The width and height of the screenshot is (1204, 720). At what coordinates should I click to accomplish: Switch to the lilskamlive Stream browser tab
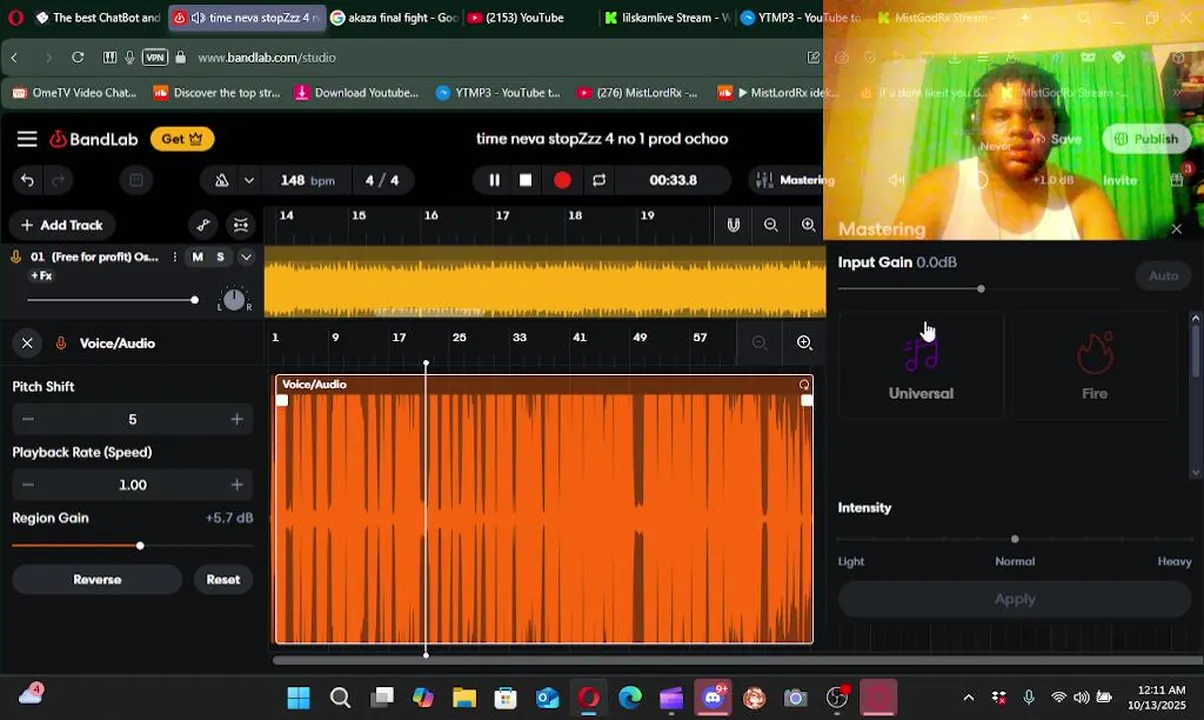coord(667,18)
